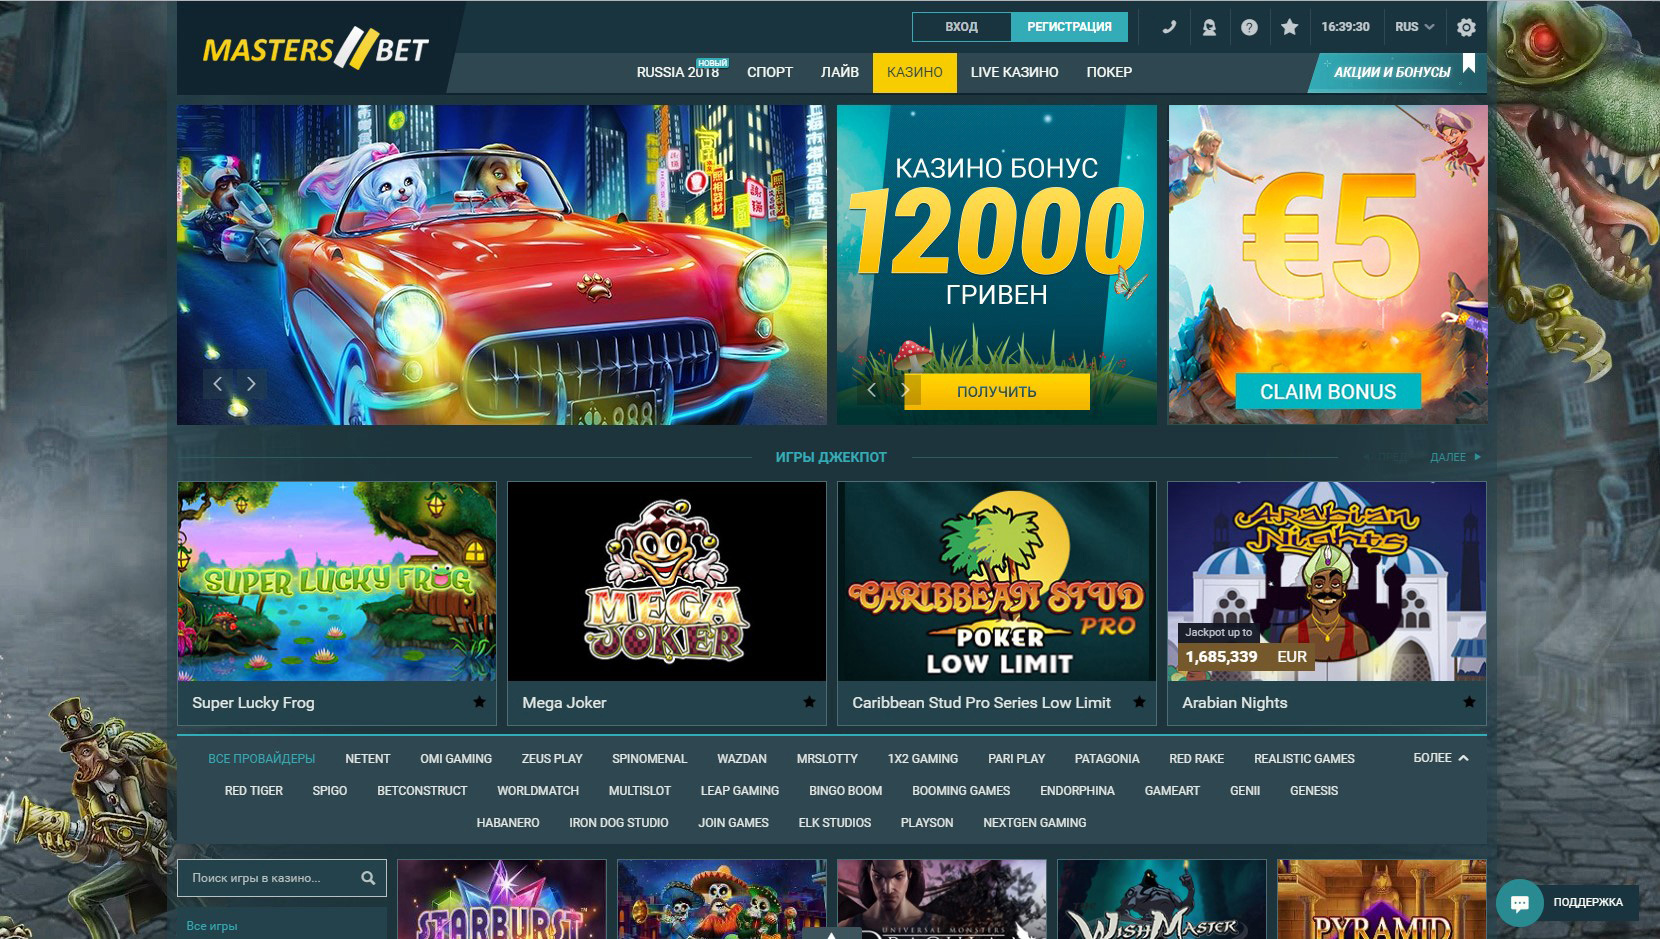The height and width of the screenshot is (939, 1660).
Task: Filter by ELK STUDIOS provider
Action: [835, 823]
